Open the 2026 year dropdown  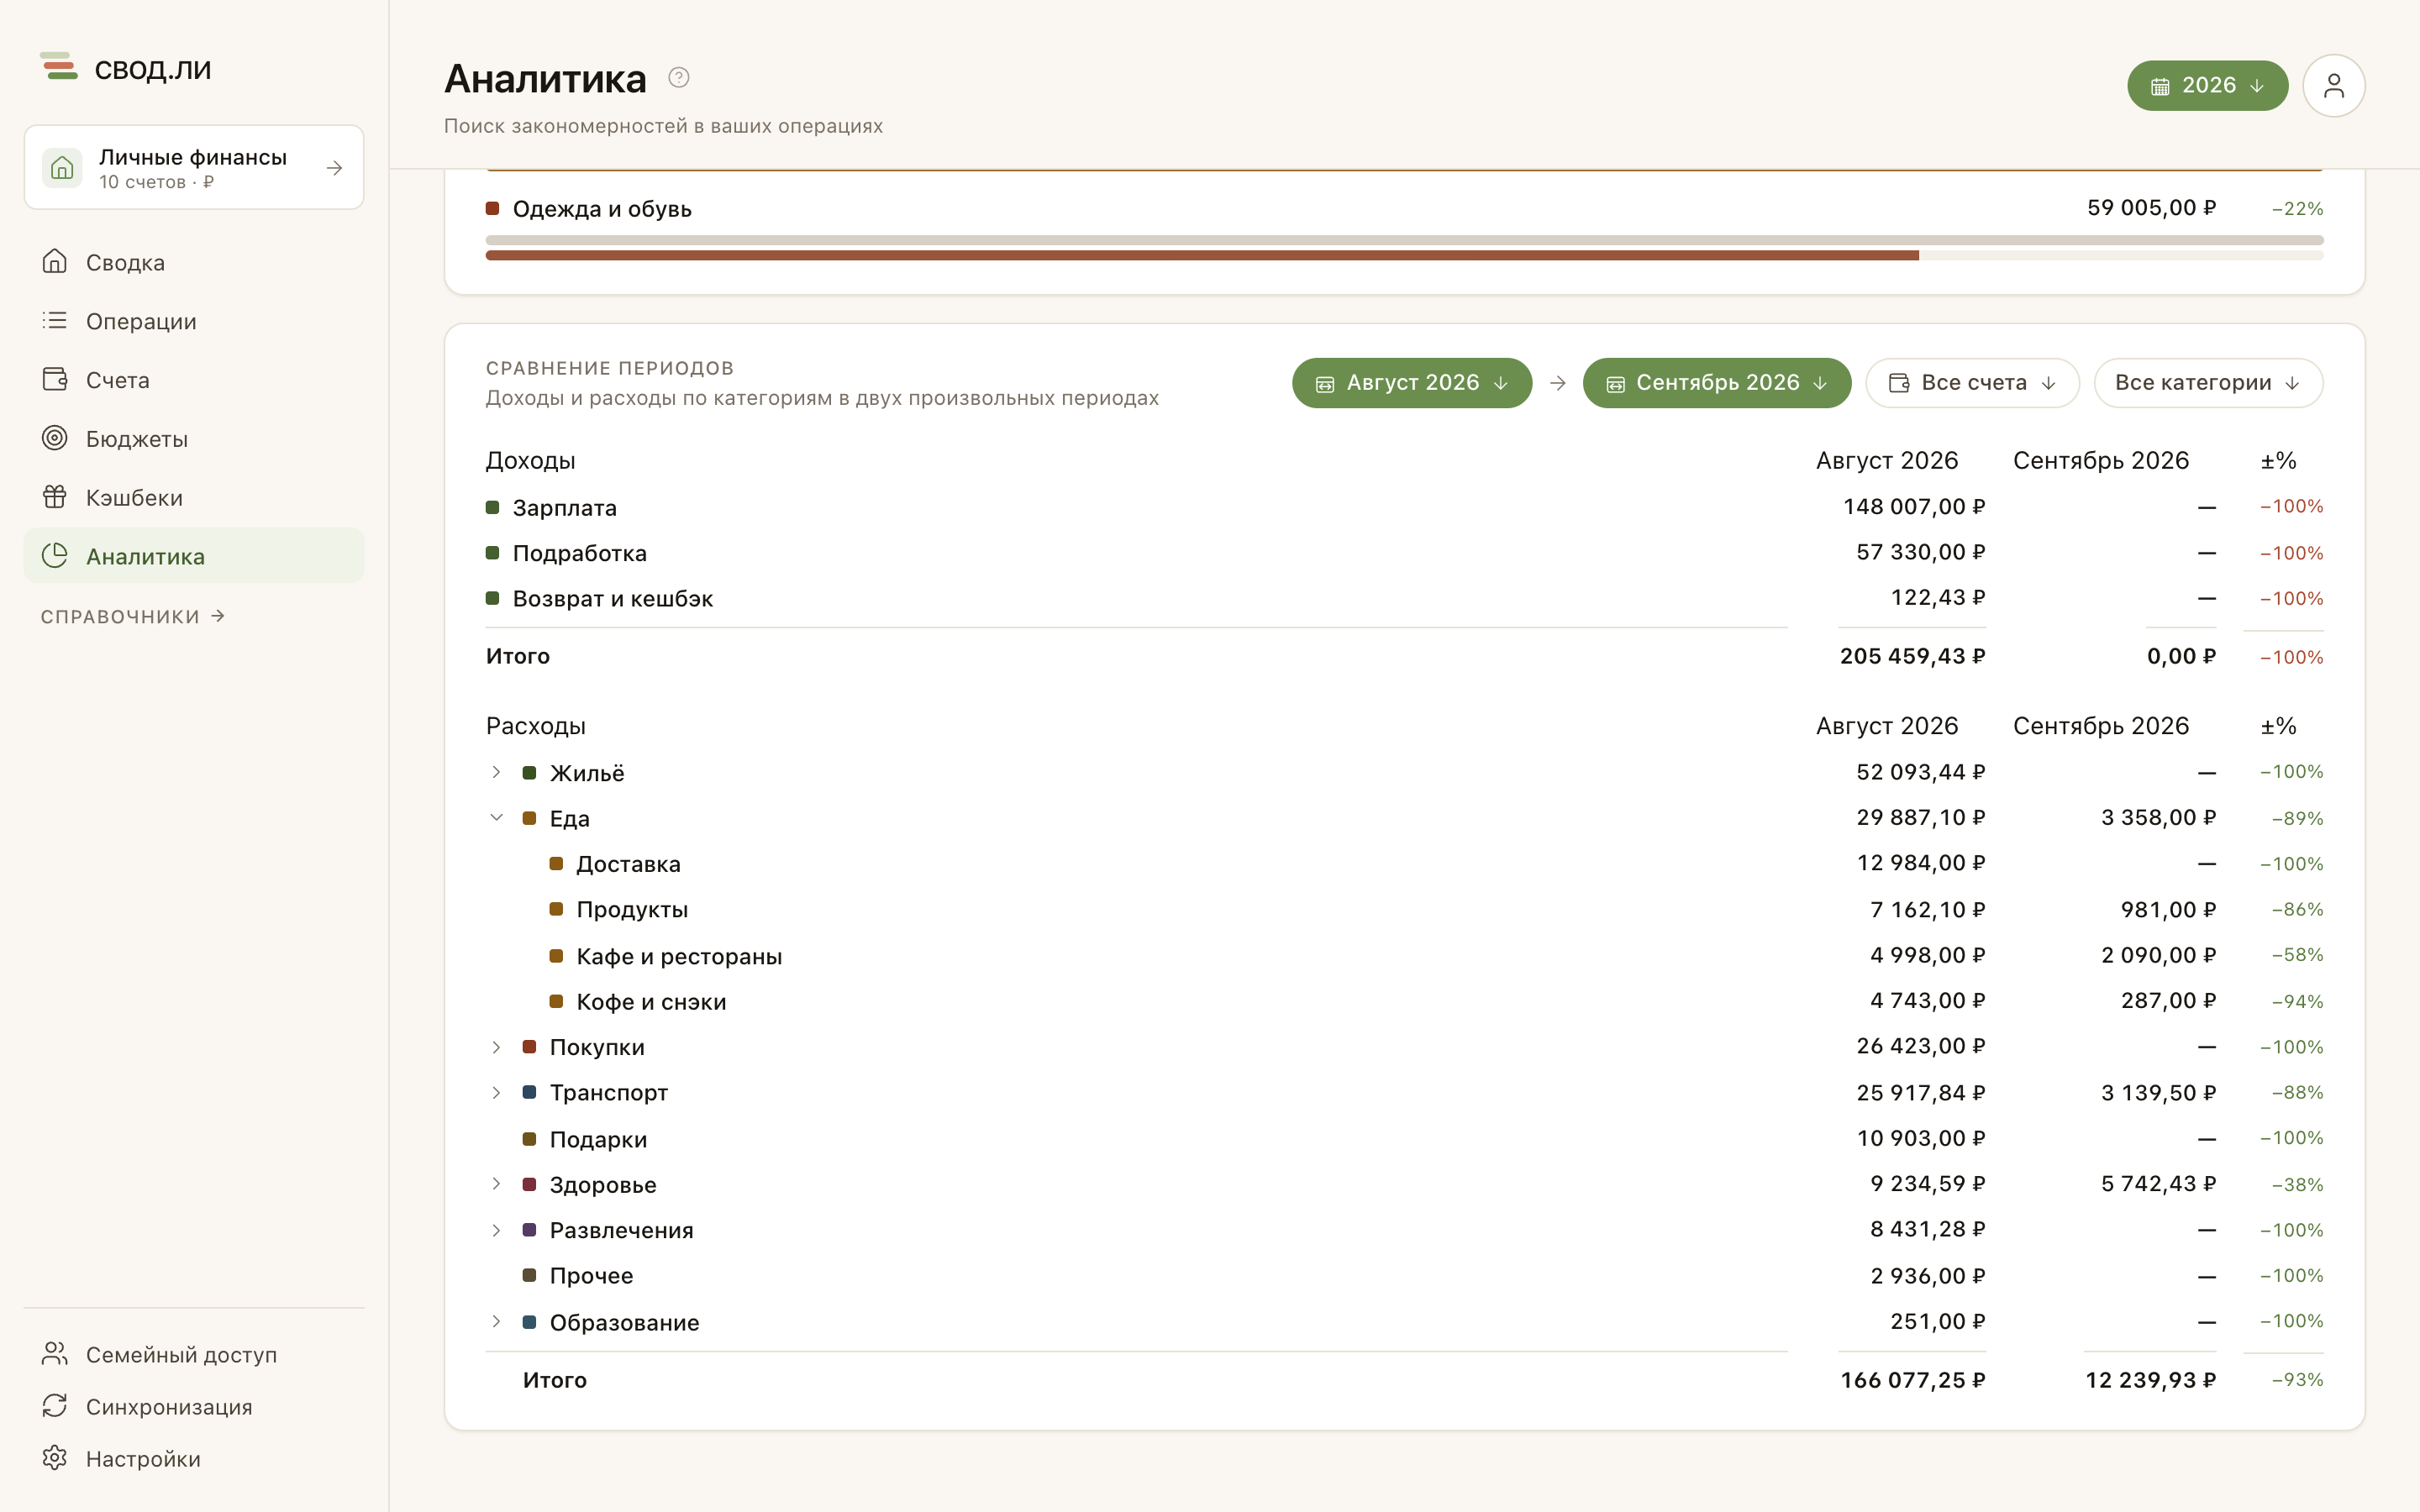point(2207,86)
